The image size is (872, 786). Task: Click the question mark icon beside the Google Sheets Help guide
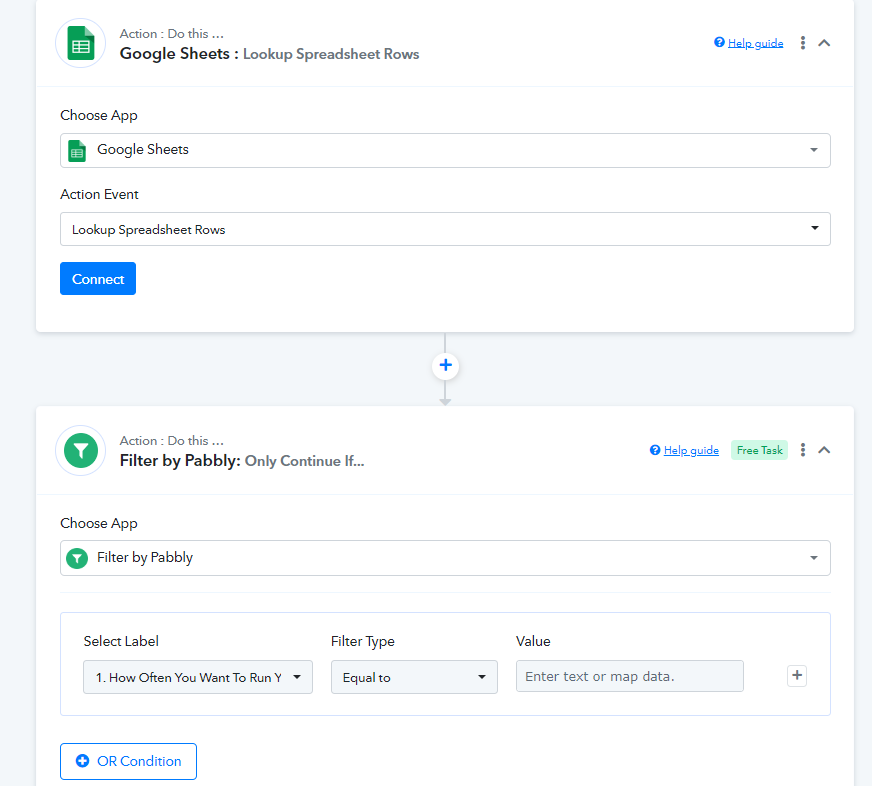[x=719, y=42]
